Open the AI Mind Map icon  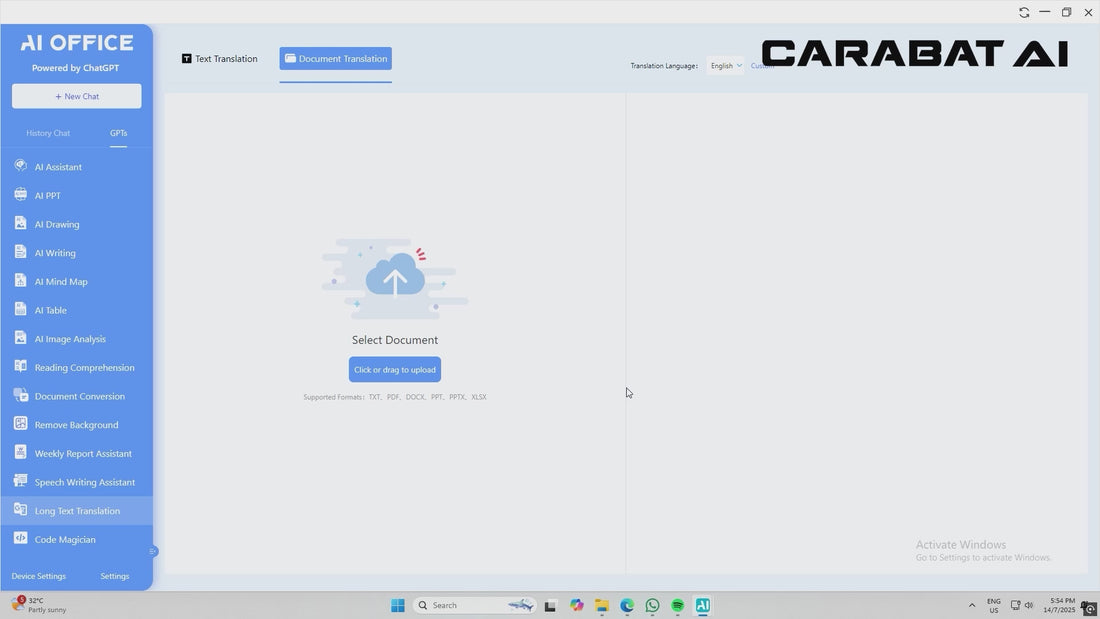20,281
